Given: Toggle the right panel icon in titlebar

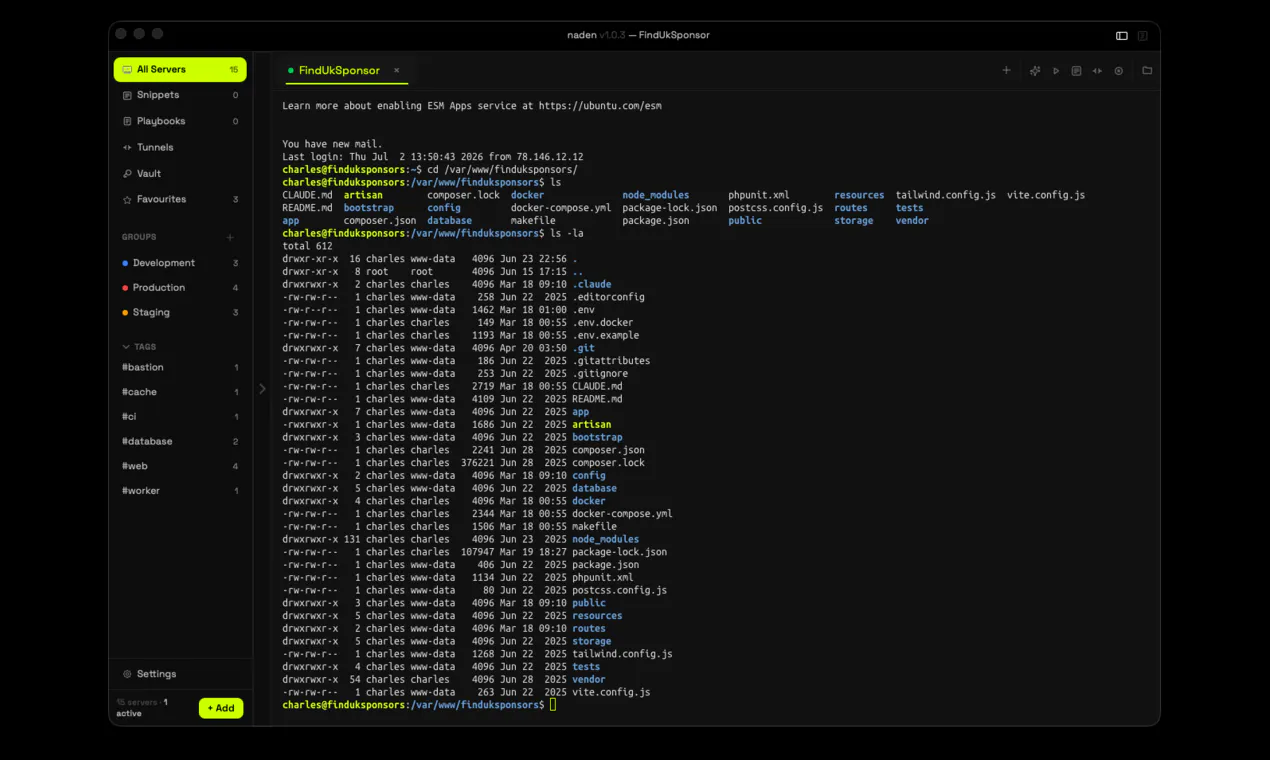Looking at the screenshot, I should 1143,36.
